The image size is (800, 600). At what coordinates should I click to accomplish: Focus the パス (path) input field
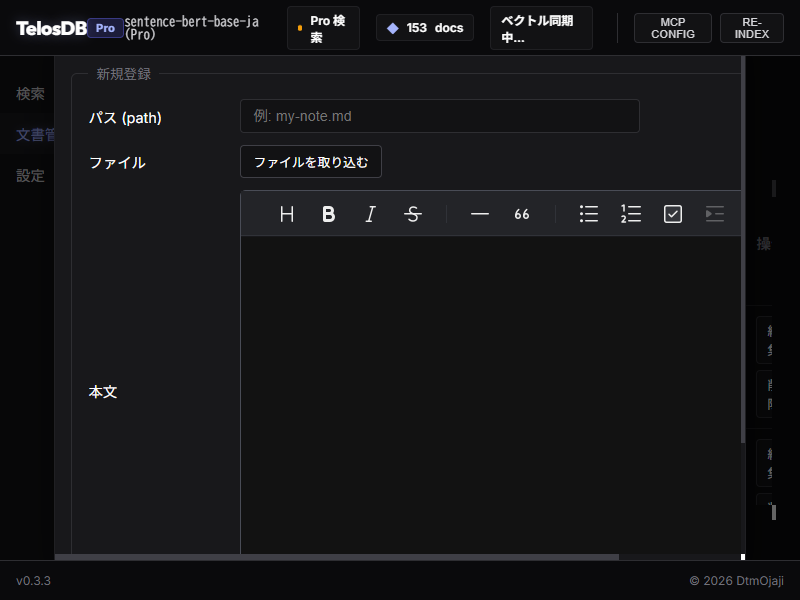click(439, 116)
